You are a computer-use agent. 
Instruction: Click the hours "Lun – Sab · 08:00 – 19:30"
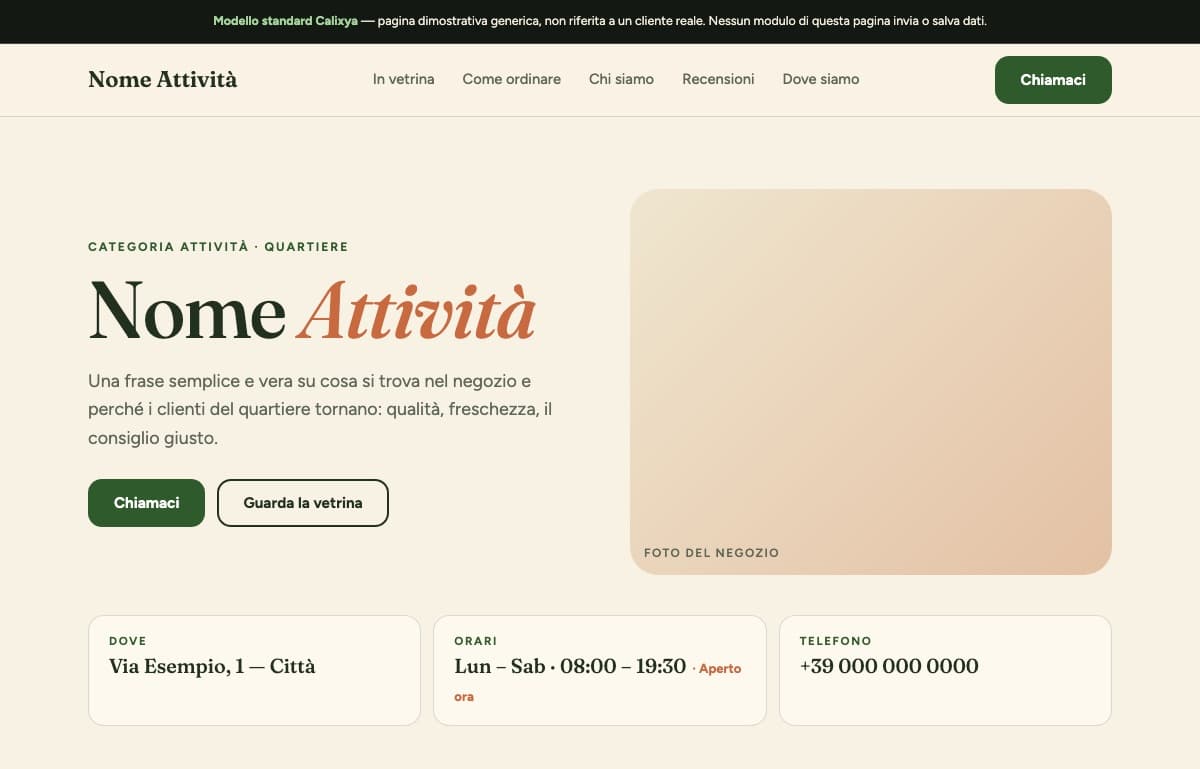click(x=570, y=667)
